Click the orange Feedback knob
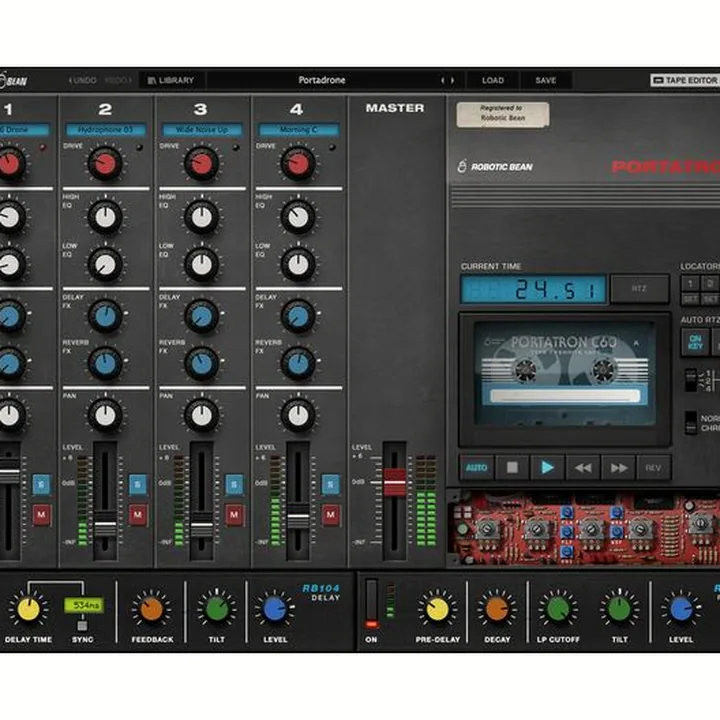The image size is (720, 720). click(x=152, y=609)
